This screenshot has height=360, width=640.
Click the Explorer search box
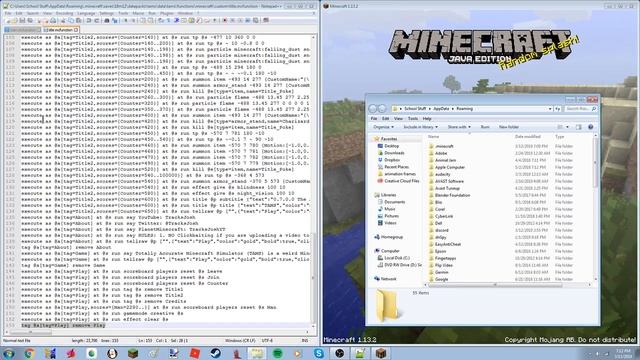580,109
